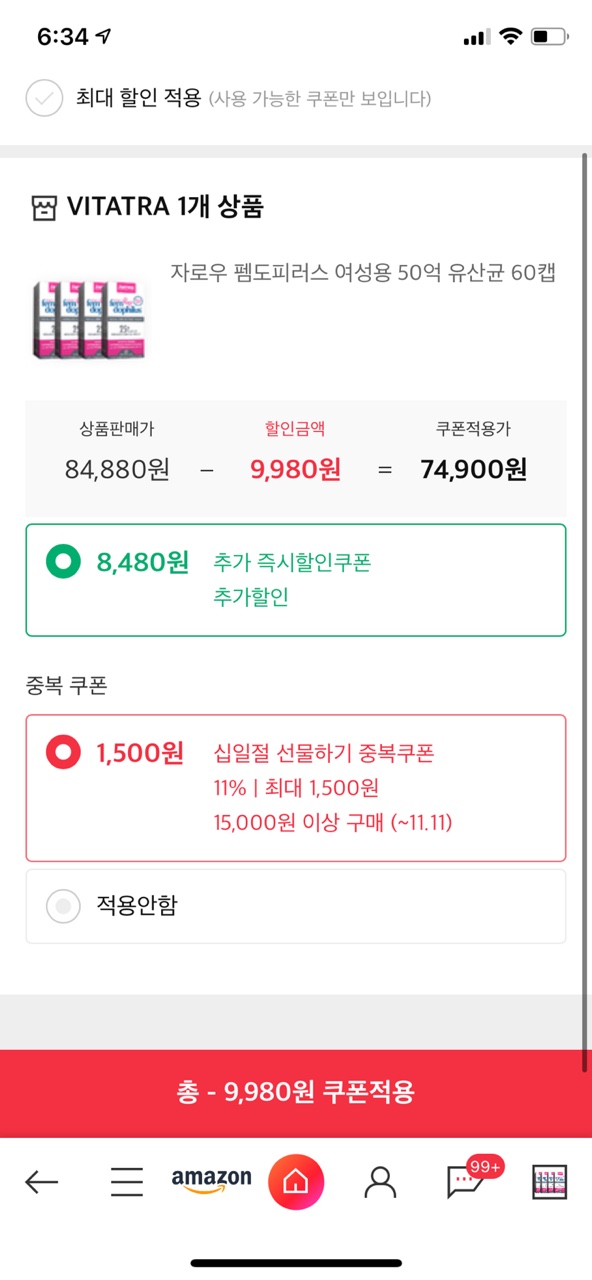The height and width of the screenshot is (1280, 592).
Task: Open recently viewed product thumbnail icon
Action: (549, 1183)
